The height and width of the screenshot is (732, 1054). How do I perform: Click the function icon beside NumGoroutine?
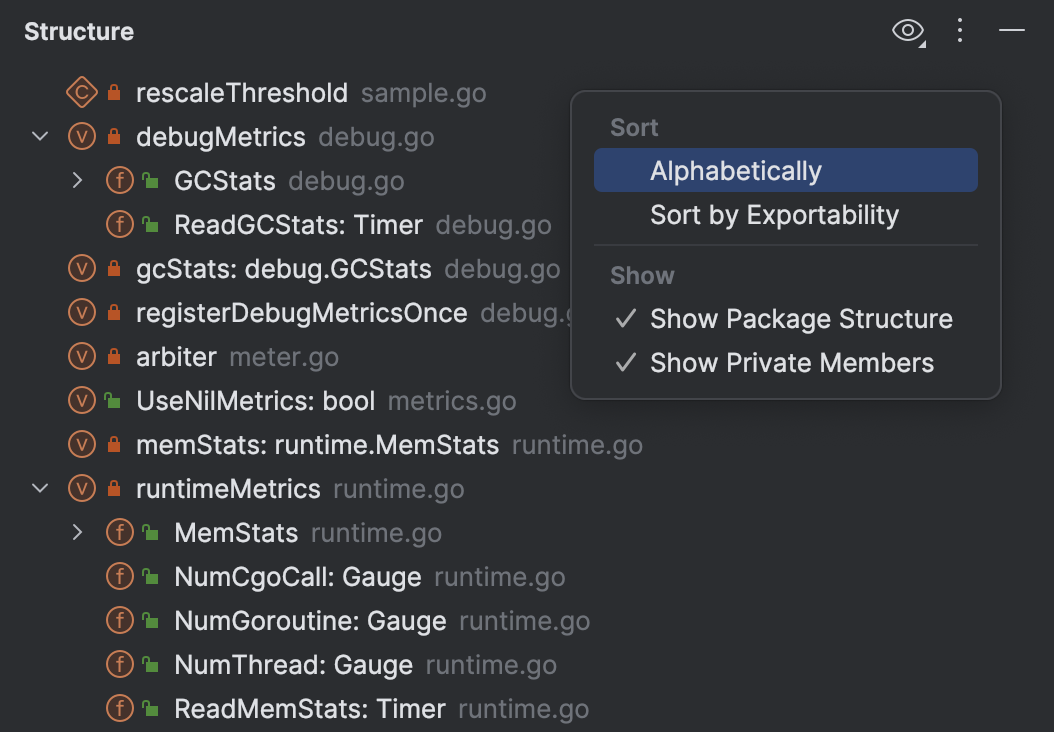(119, 621)
